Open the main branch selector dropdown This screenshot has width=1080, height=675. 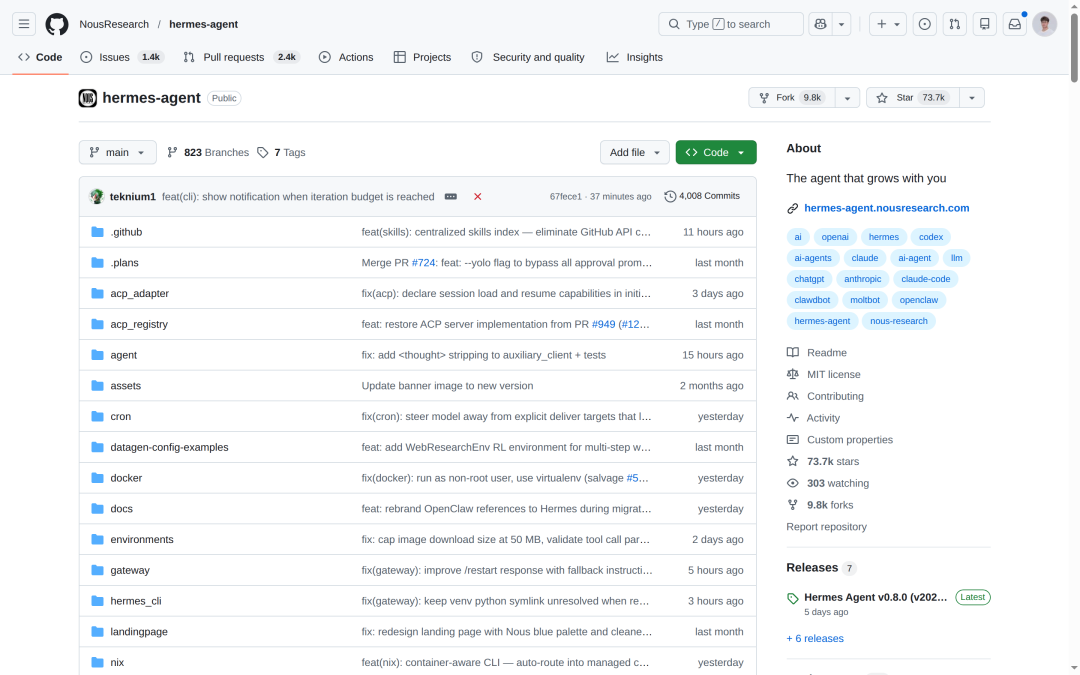[x=118, y=152]
